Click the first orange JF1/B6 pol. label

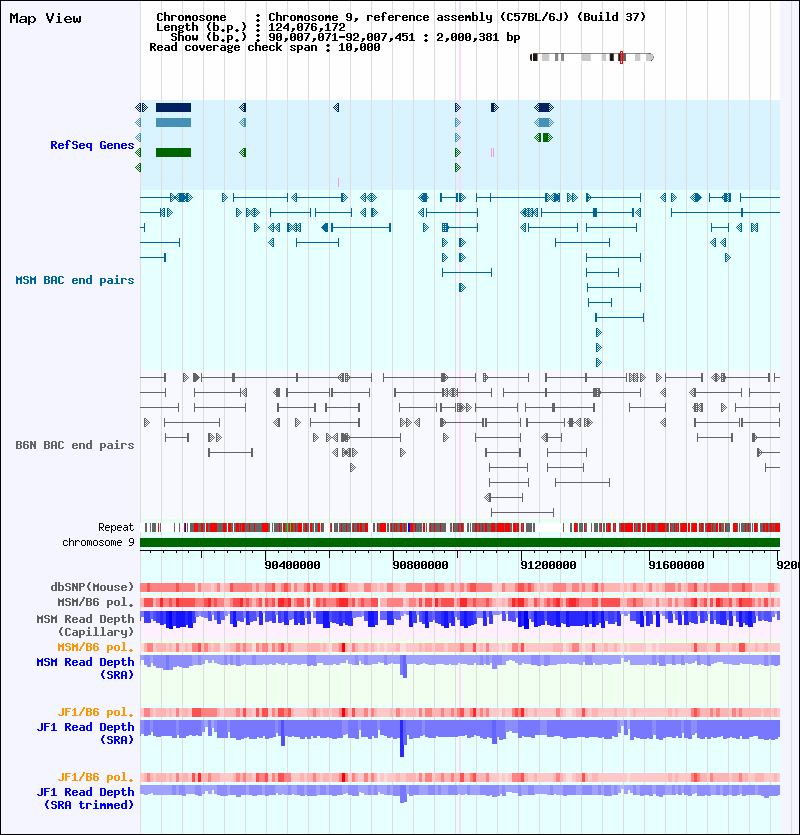96,713
